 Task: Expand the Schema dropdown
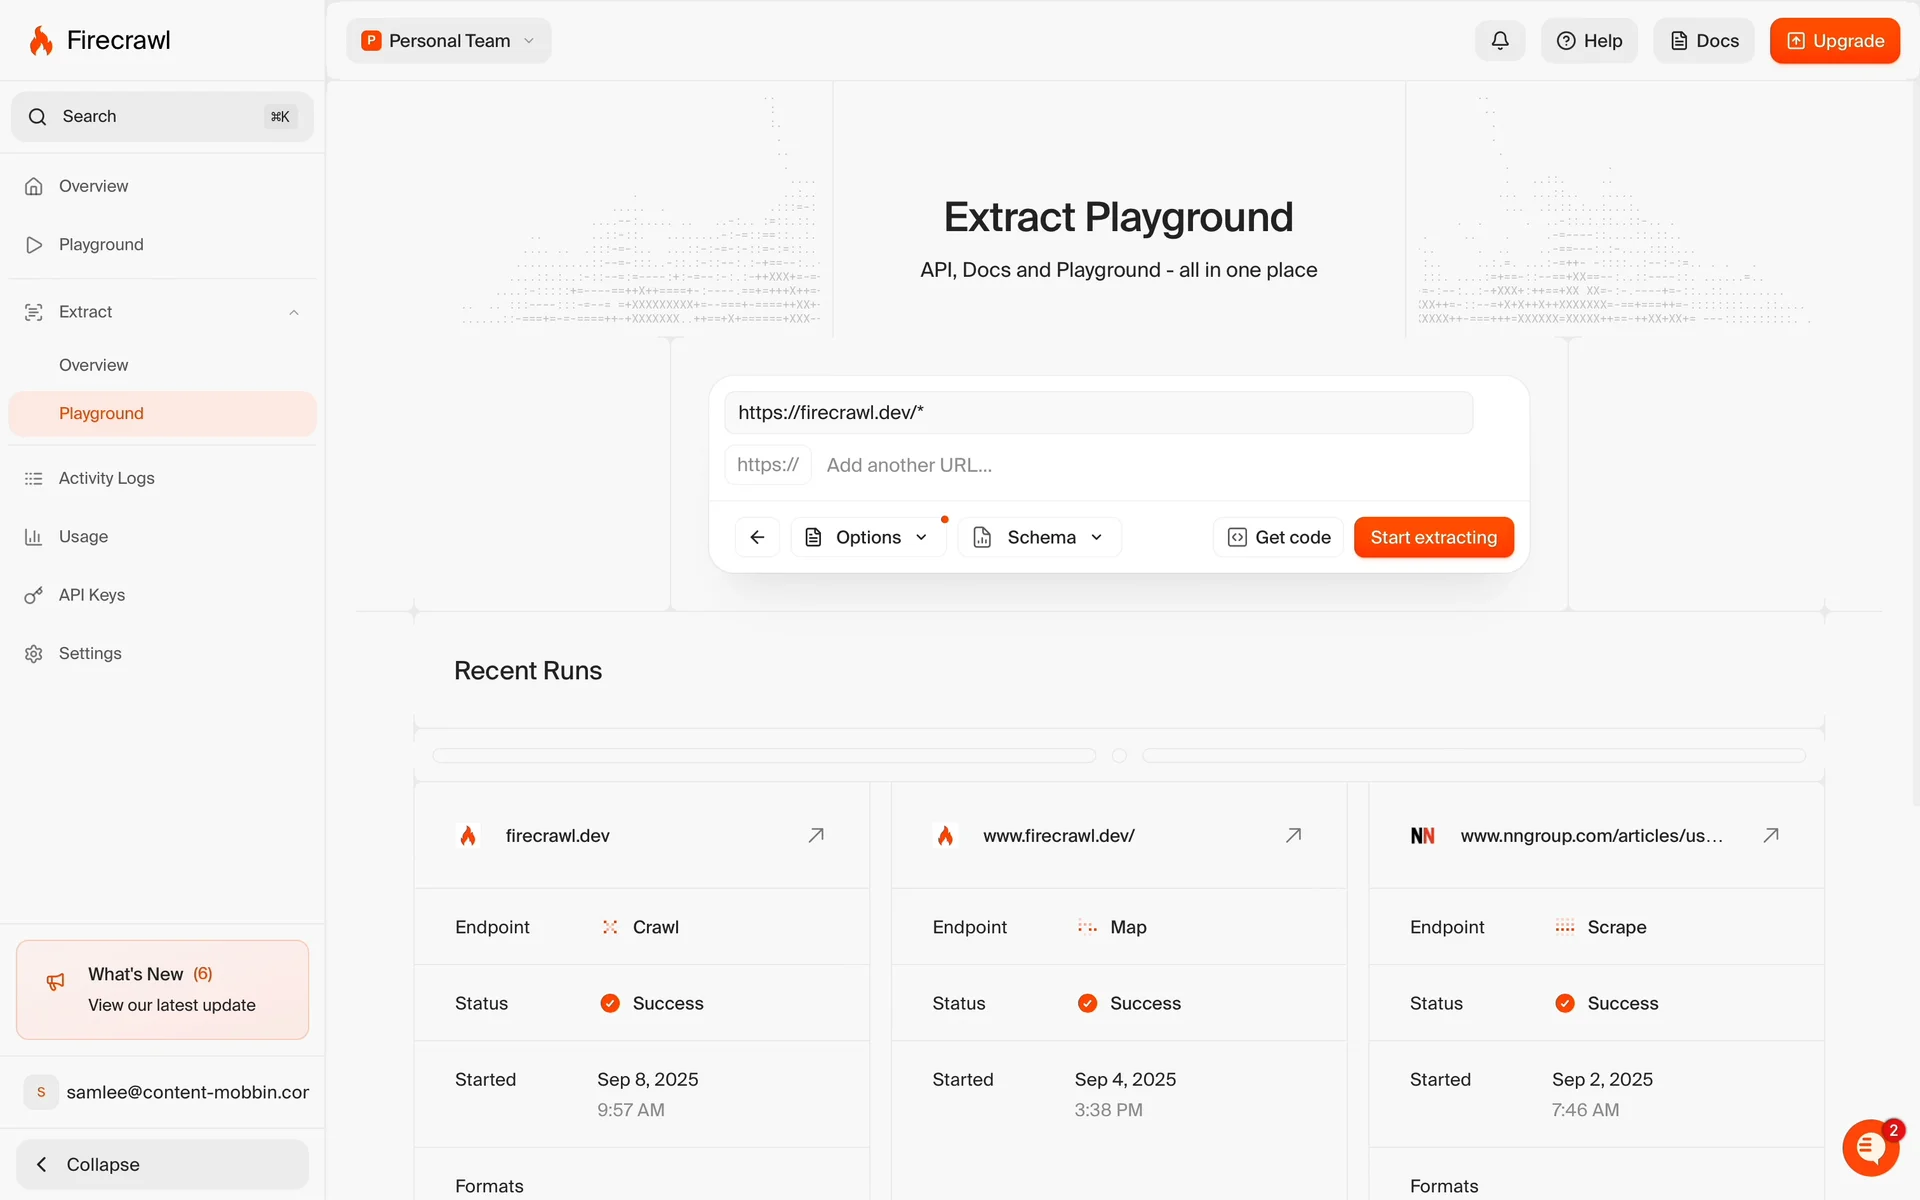(1040, 537)
